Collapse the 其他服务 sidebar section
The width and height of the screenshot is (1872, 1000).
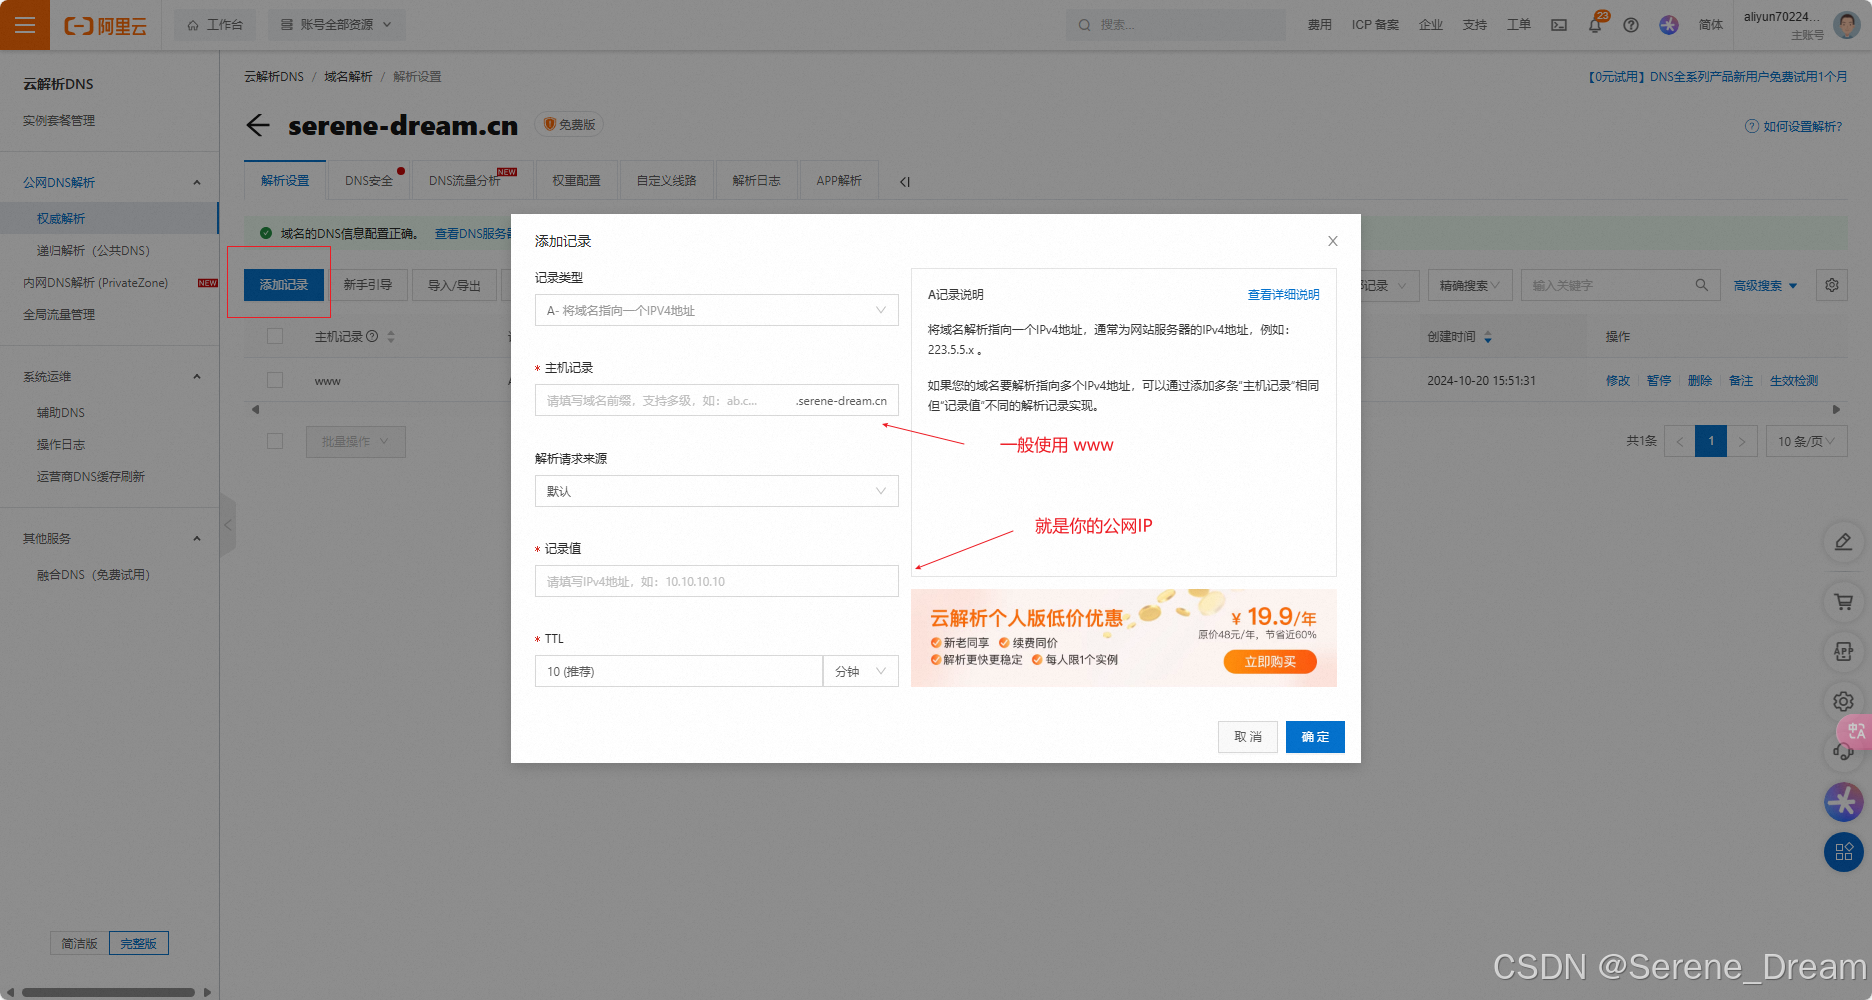(x=197, y=538)
